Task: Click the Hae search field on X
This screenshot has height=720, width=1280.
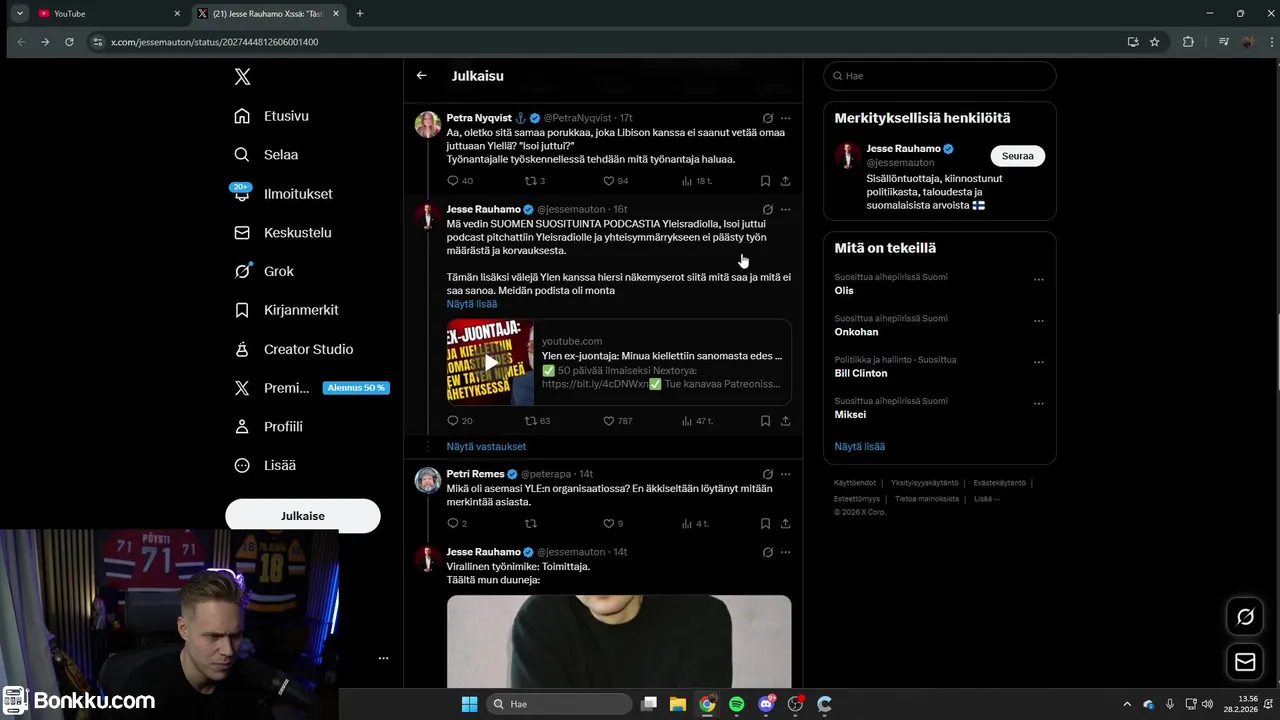Action: click(939, 76)
